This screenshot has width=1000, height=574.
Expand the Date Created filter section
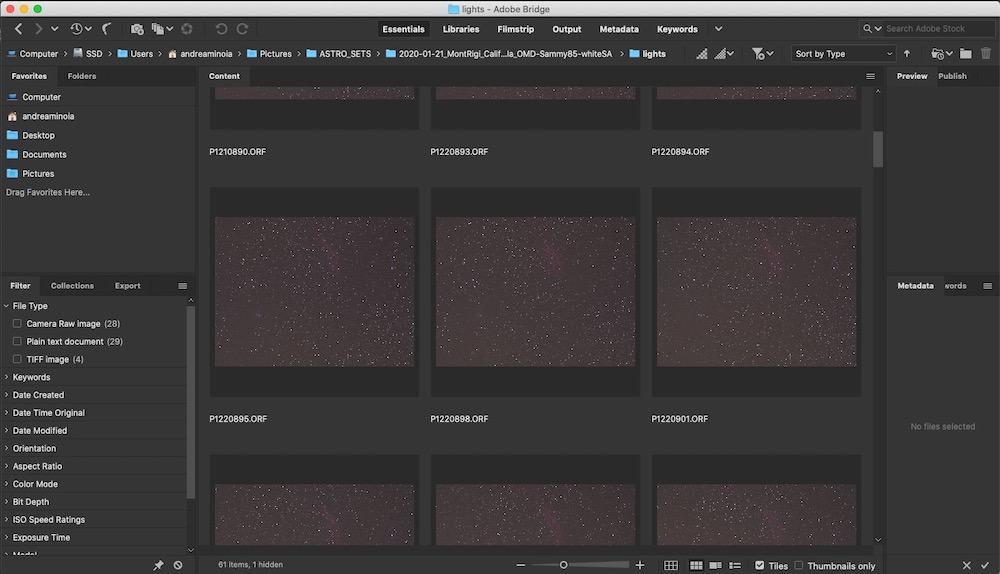point(6,395)
